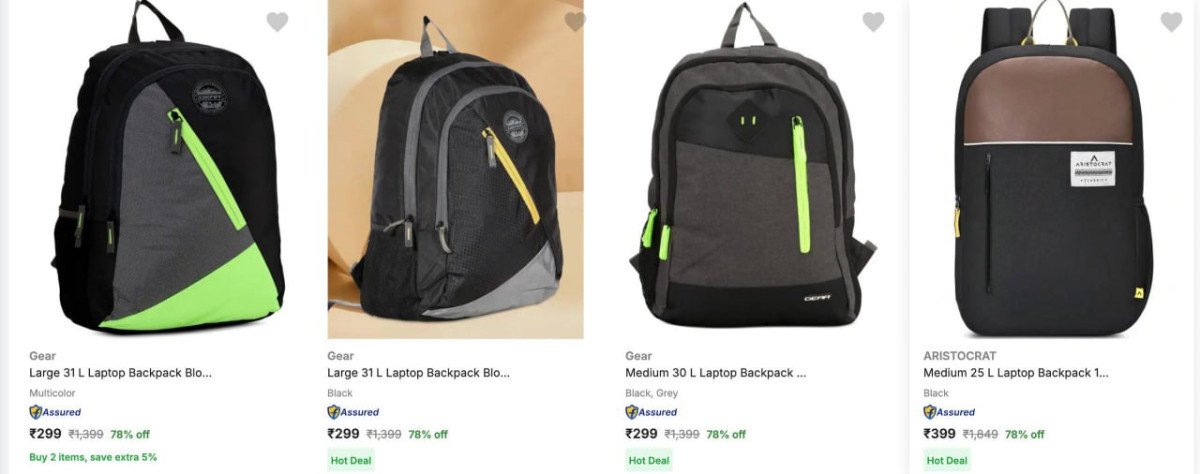View the grey Gear Medium backpack image

click(753, 167)
